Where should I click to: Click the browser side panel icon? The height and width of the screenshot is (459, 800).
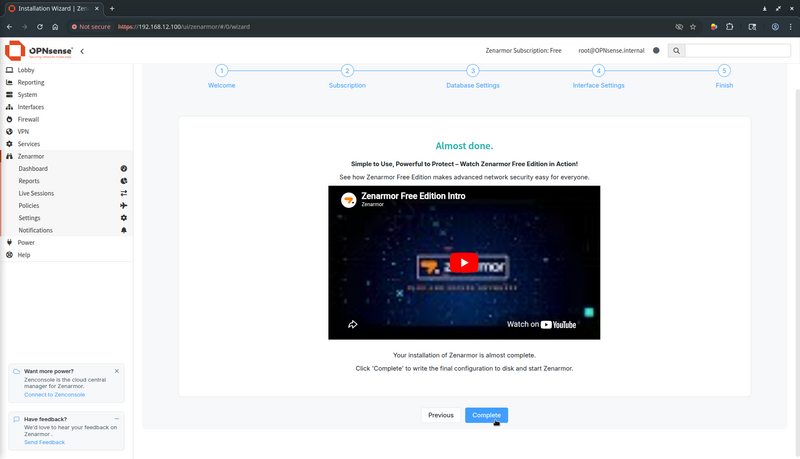click(752, 27)
